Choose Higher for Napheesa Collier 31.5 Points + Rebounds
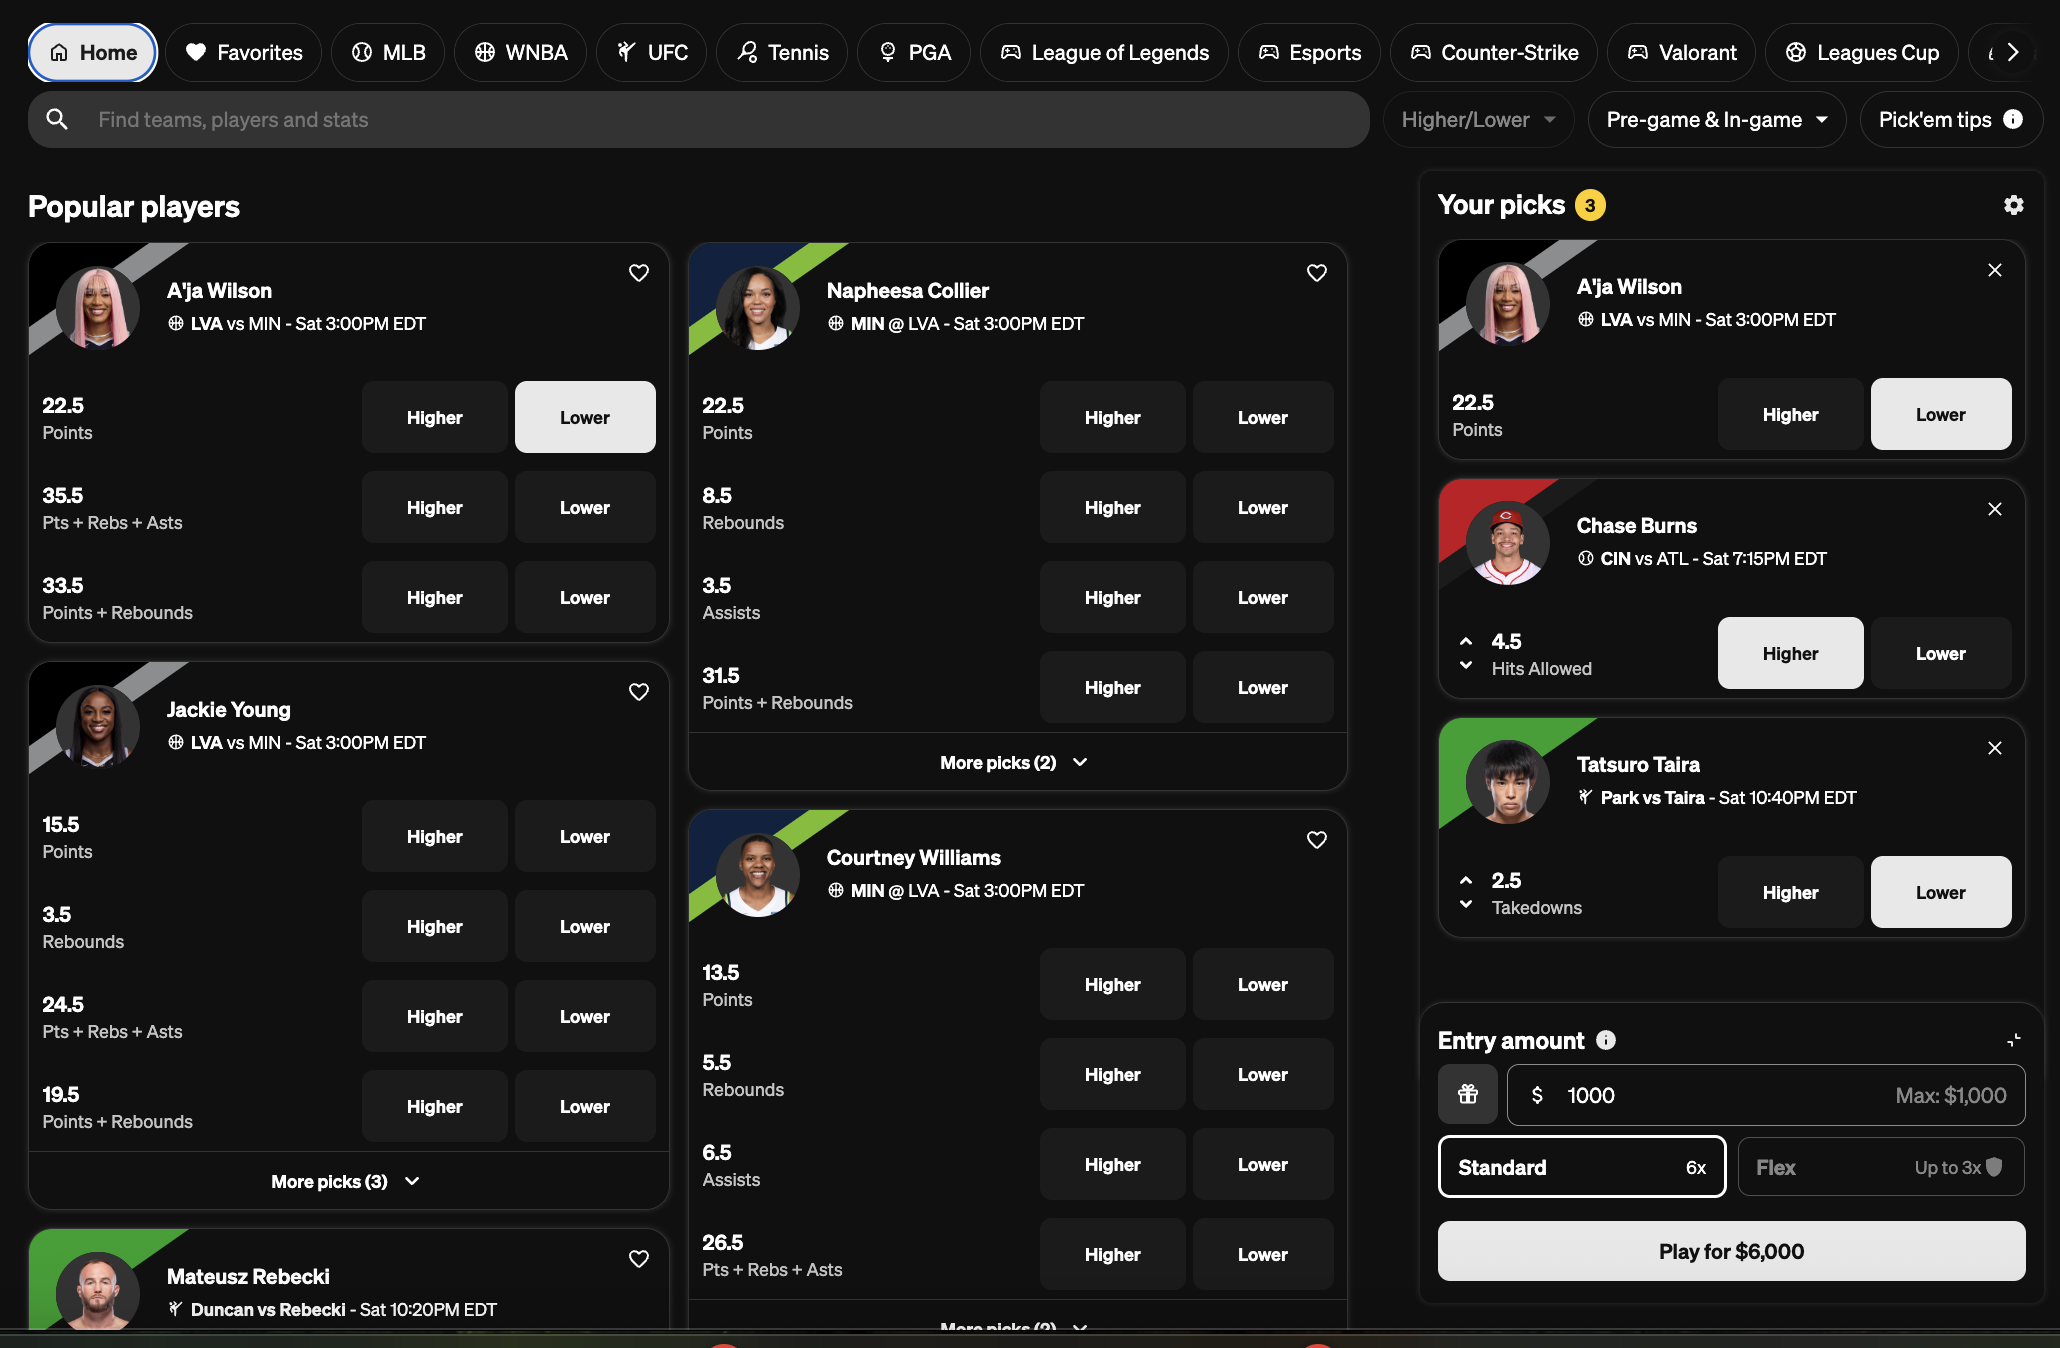Screen dimensions: 2060x1348 pyautogui.click(x=1112, y=687)
